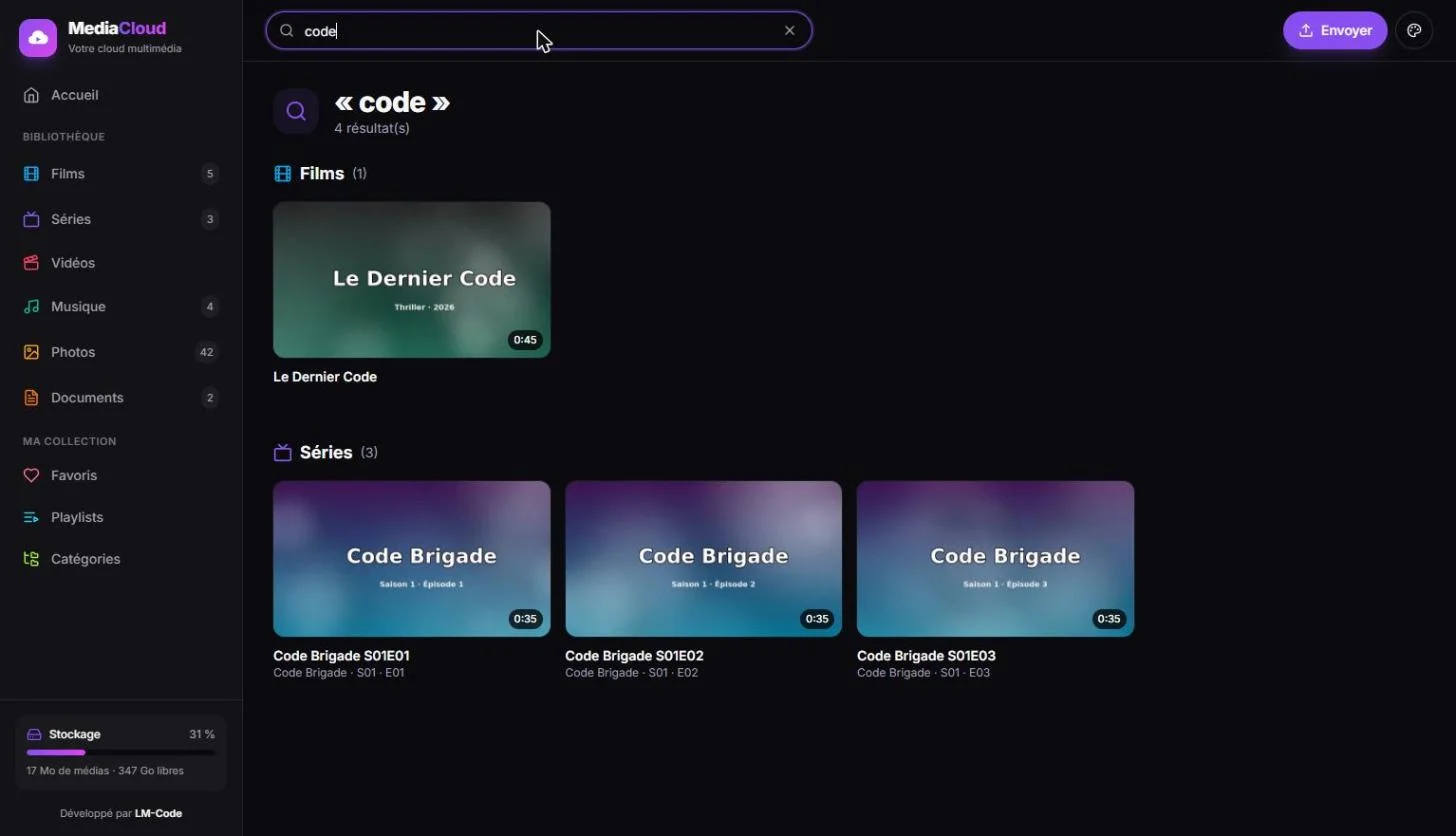
Task: Play the Code Brigade Episode 3 thumbnail
Action: (x=996, y=559)
